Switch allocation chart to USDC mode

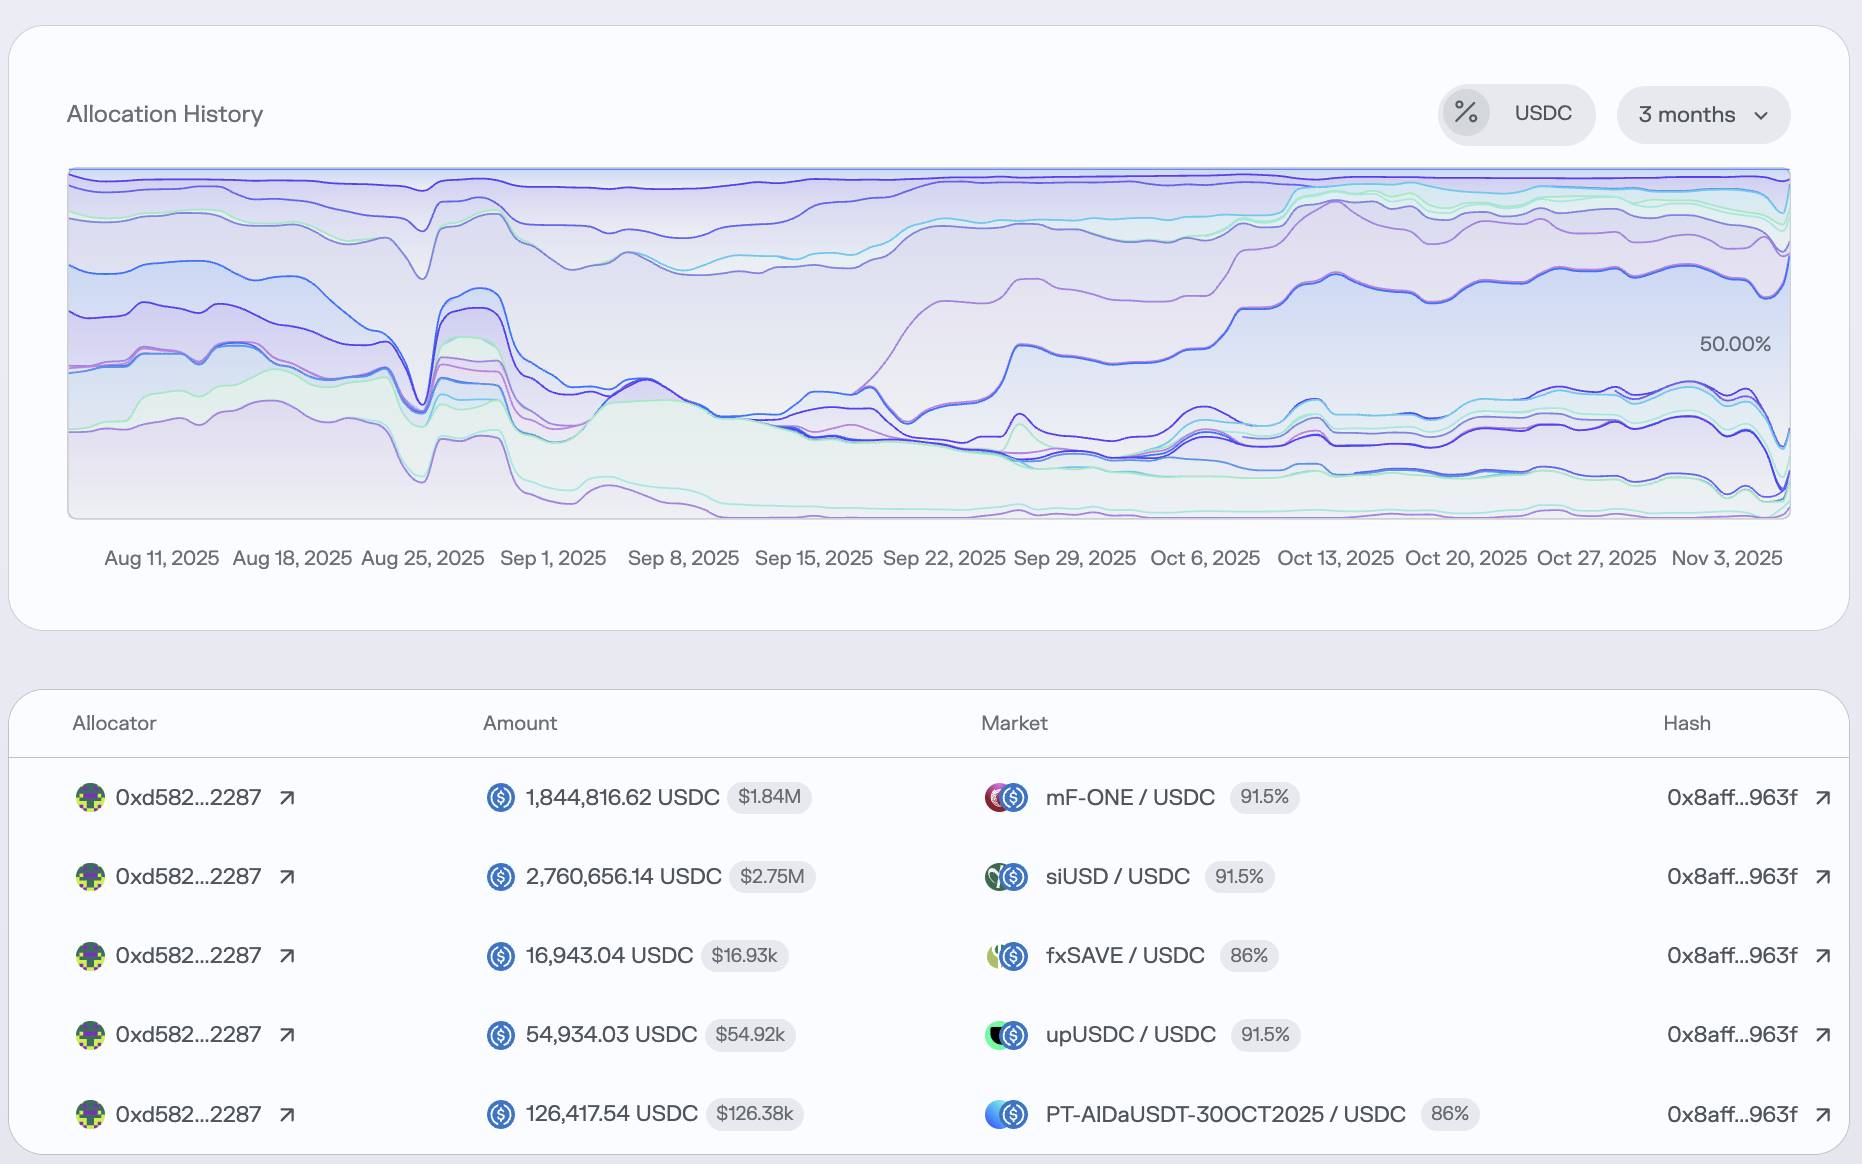pos(1542,113)
